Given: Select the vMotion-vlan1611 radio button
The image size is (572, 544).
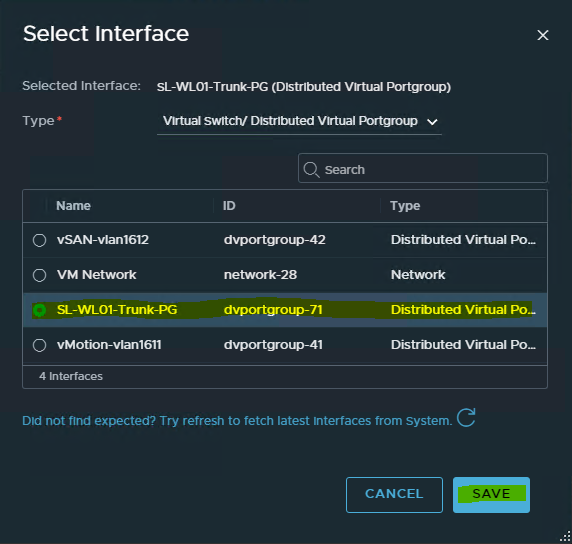Looking at the screenshot, I should click(39, 345).
